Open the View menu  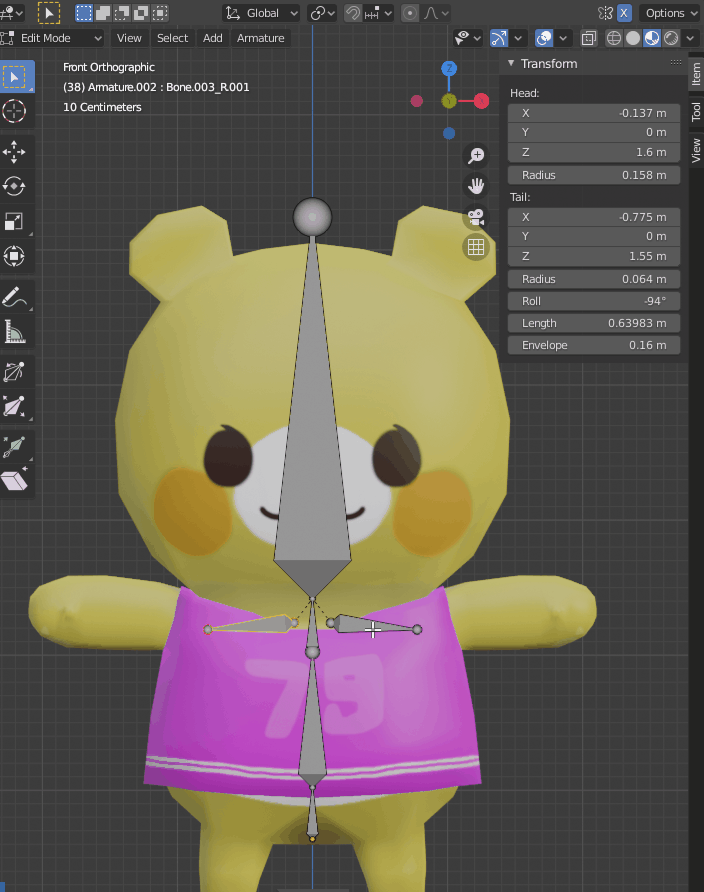coord(129,38)
